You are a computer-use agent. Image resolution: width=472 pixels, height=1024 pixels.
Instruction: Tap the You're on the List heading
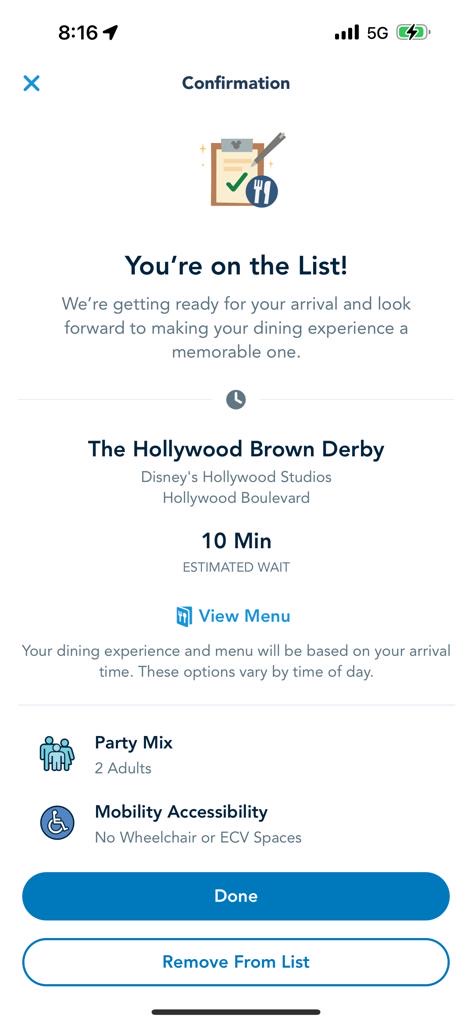pos(236,266)
